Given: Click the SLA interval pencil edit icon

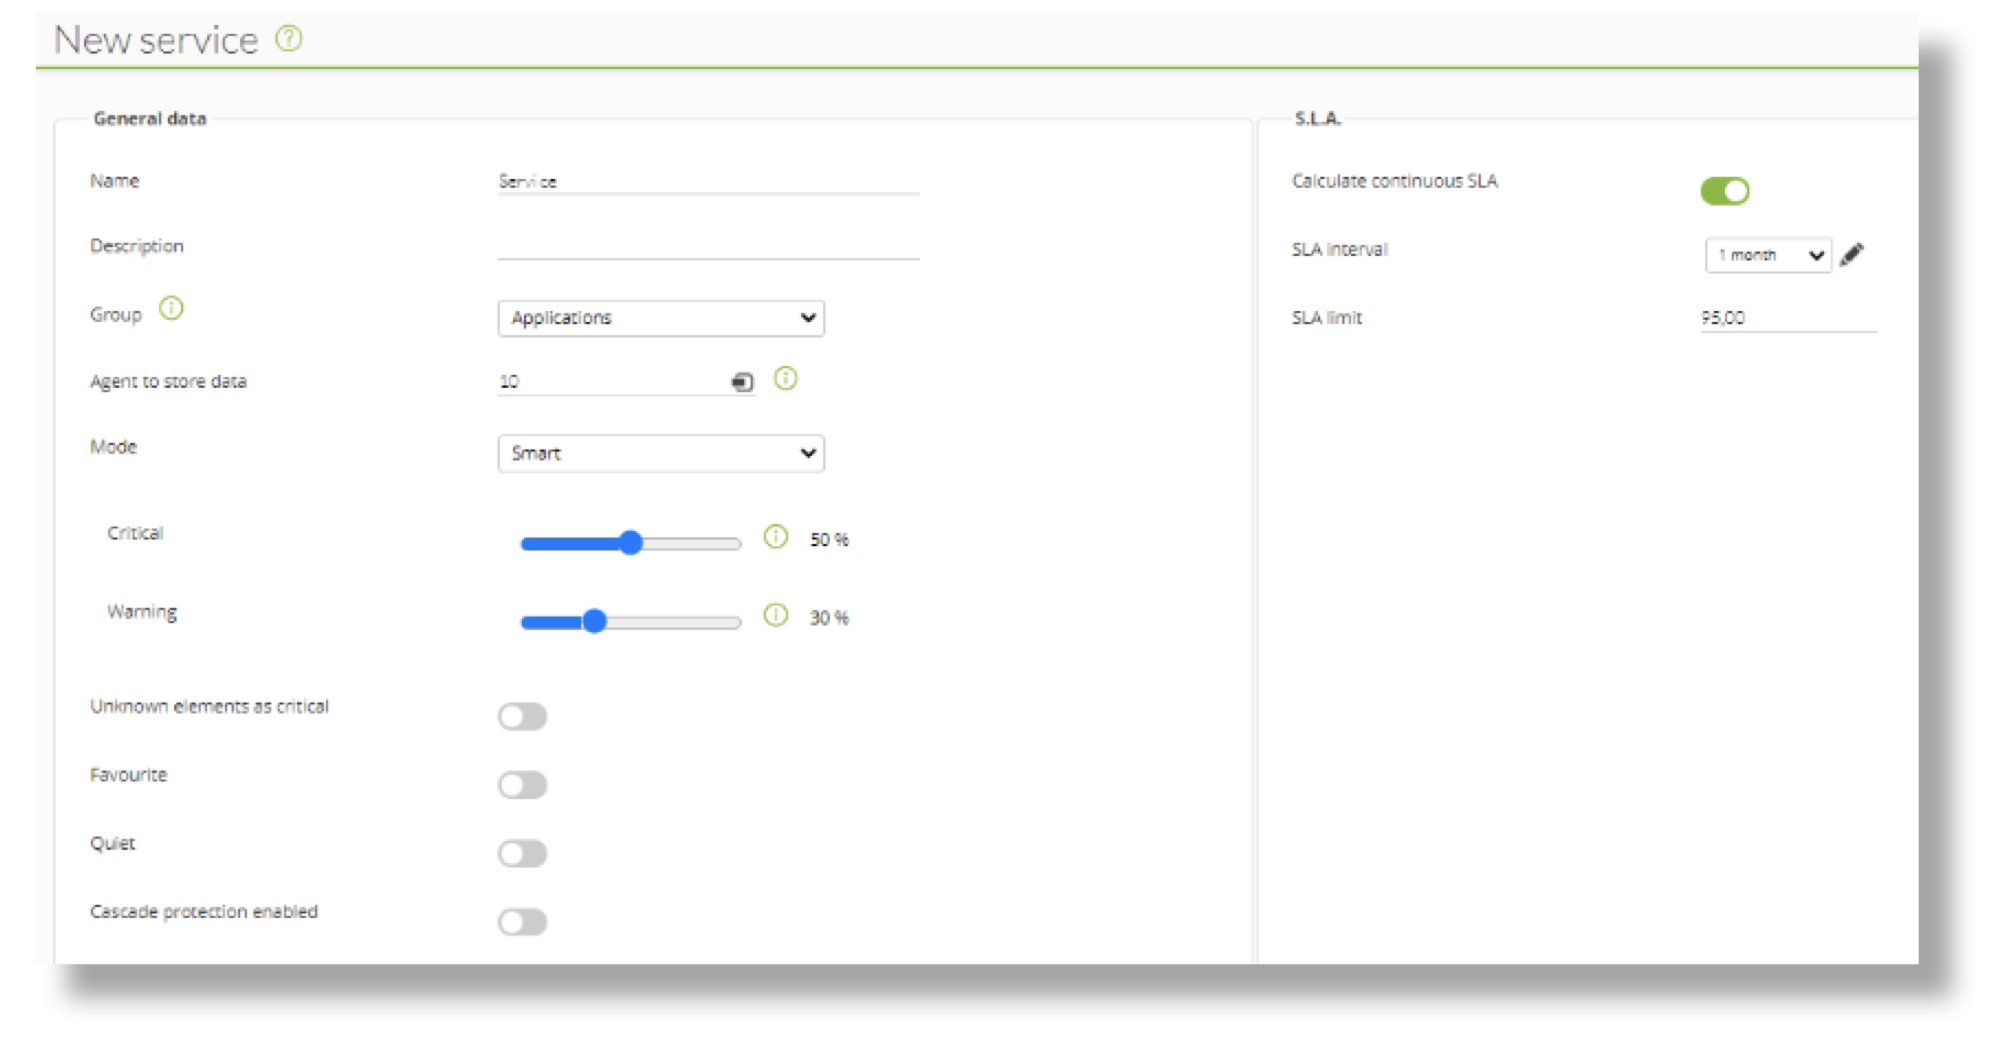Looking at the screenshot, I should (x=1852, y=254).
